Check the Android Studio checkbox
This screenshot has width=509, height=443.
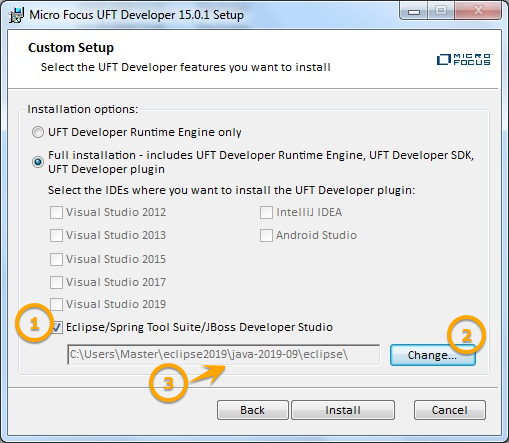(x=266, y=235)
